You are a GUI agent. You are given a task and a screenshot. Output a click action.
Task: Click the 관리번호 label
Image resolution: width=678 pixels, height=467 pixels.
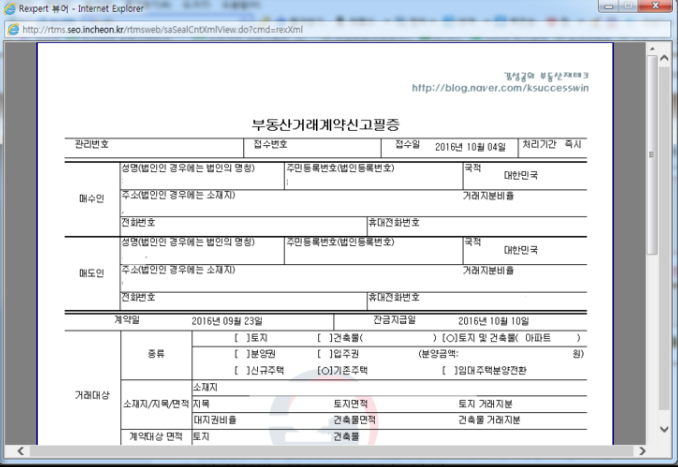(92, 144)
